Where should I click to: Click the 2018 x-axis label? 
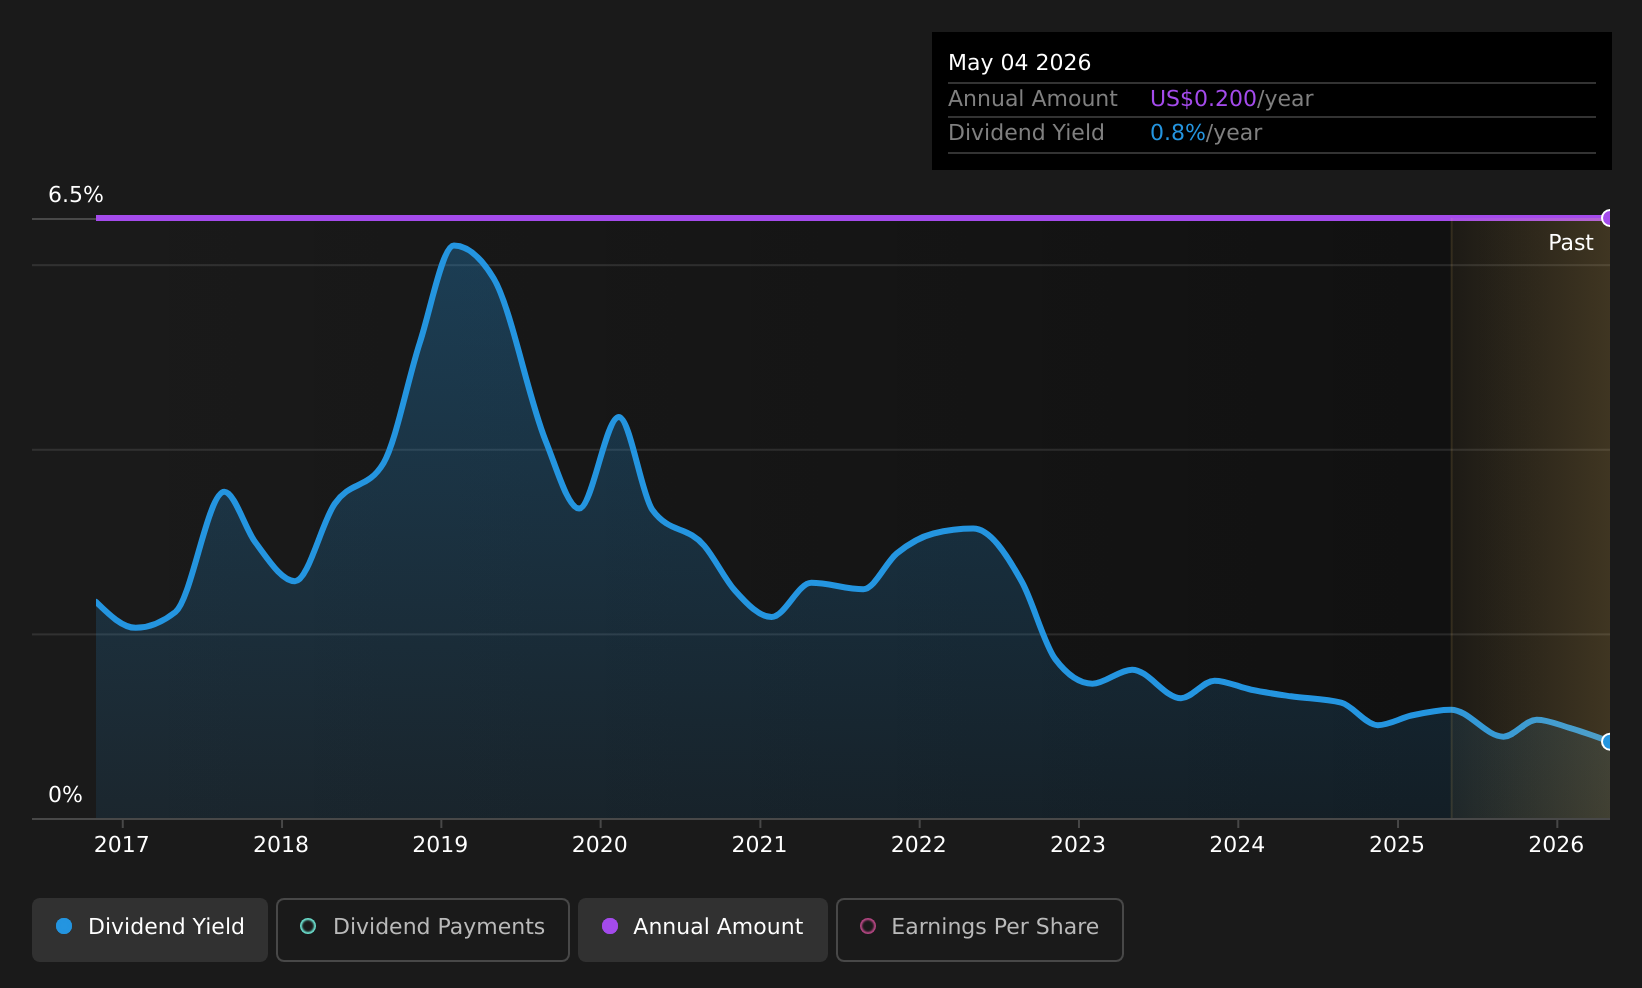[x=281, y=845]
